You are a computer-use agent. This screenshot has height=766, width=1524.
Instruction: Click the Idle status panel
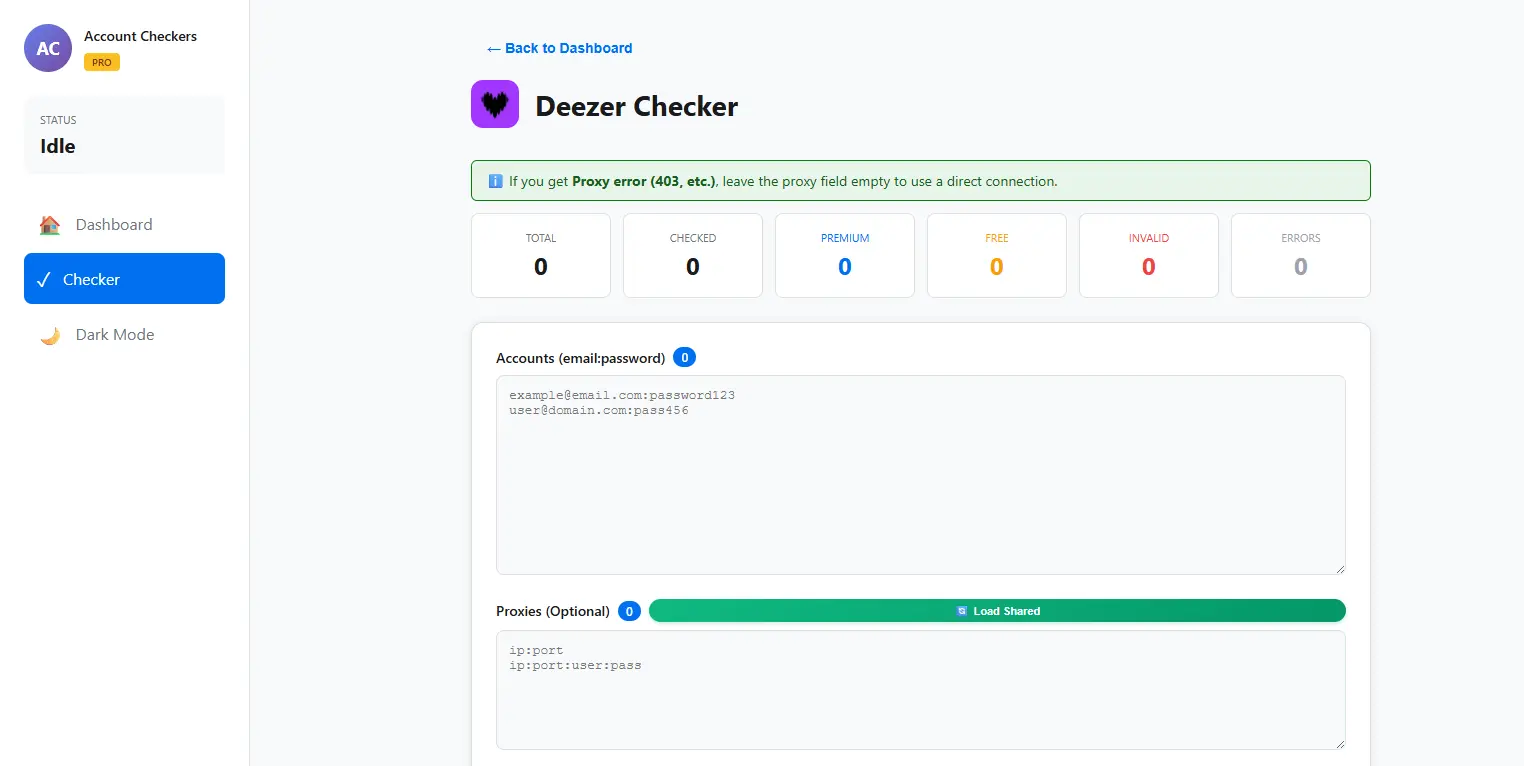pos(124,135)
